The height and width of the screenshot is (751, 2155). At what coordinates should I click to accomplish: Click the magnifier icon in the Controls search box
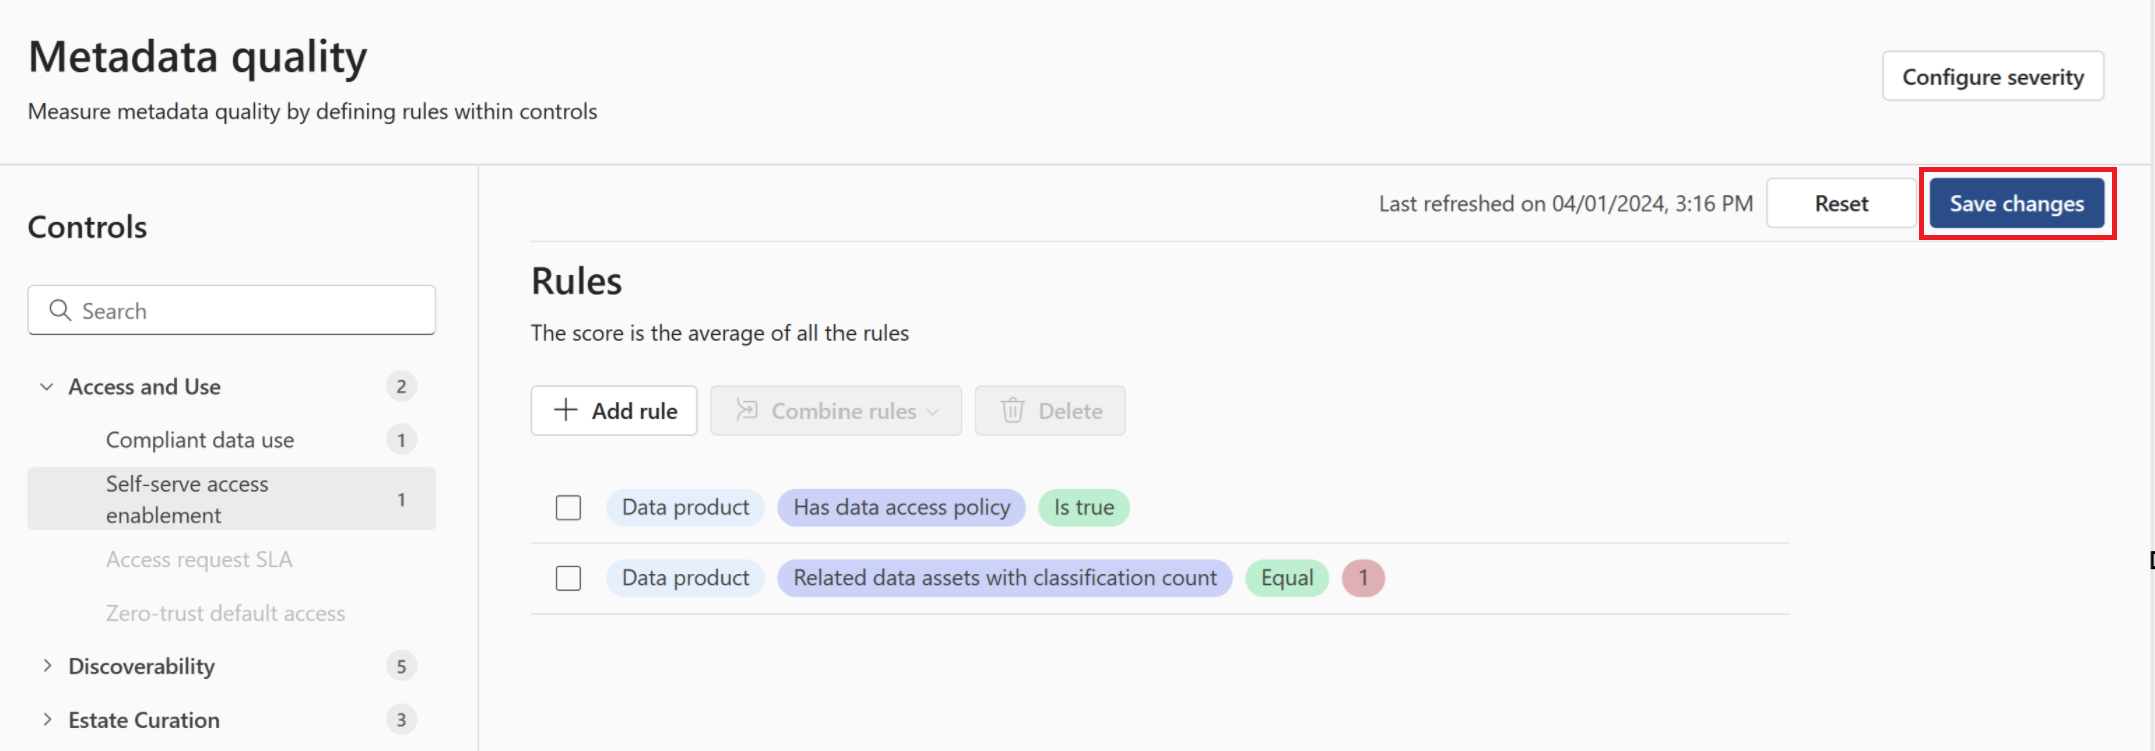click(x=60, y=311)
